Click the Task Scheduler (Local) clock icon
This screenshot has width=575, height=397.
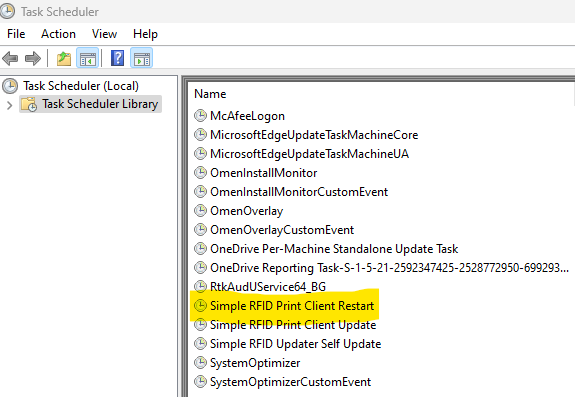point(10,86)
